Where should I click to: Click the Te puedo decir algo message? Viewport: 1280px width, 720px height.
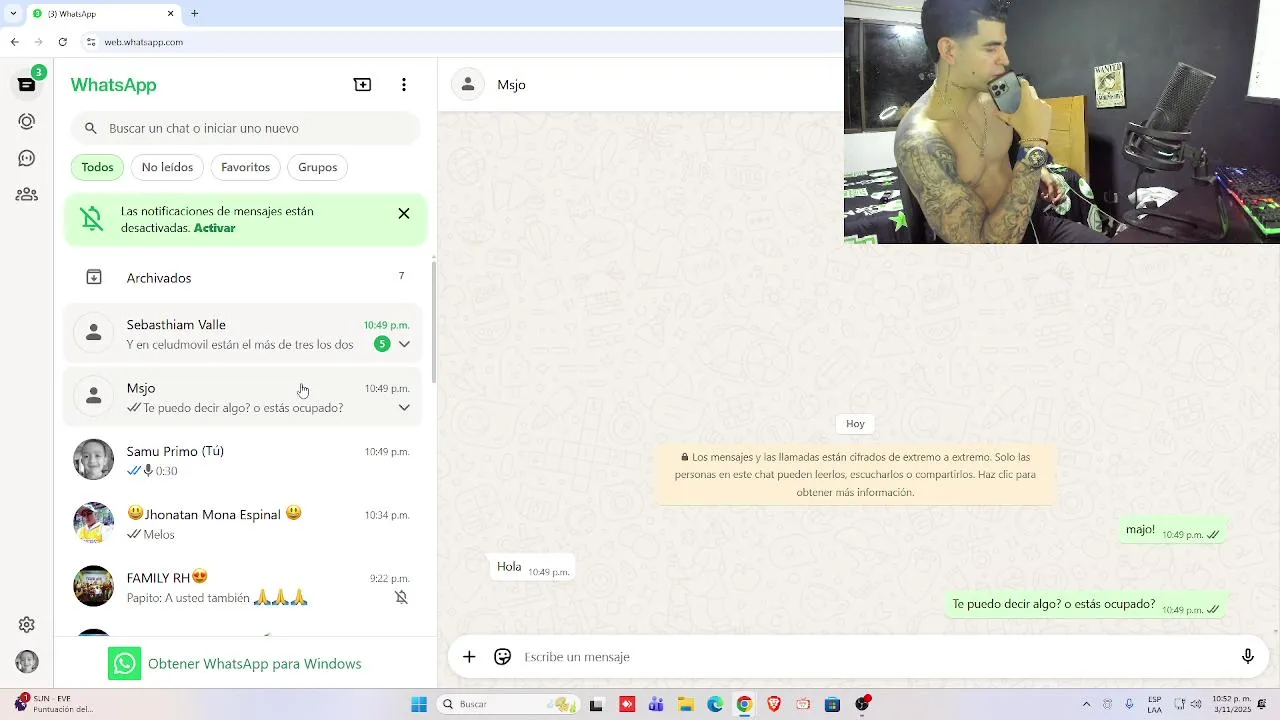pos(1086,605)
